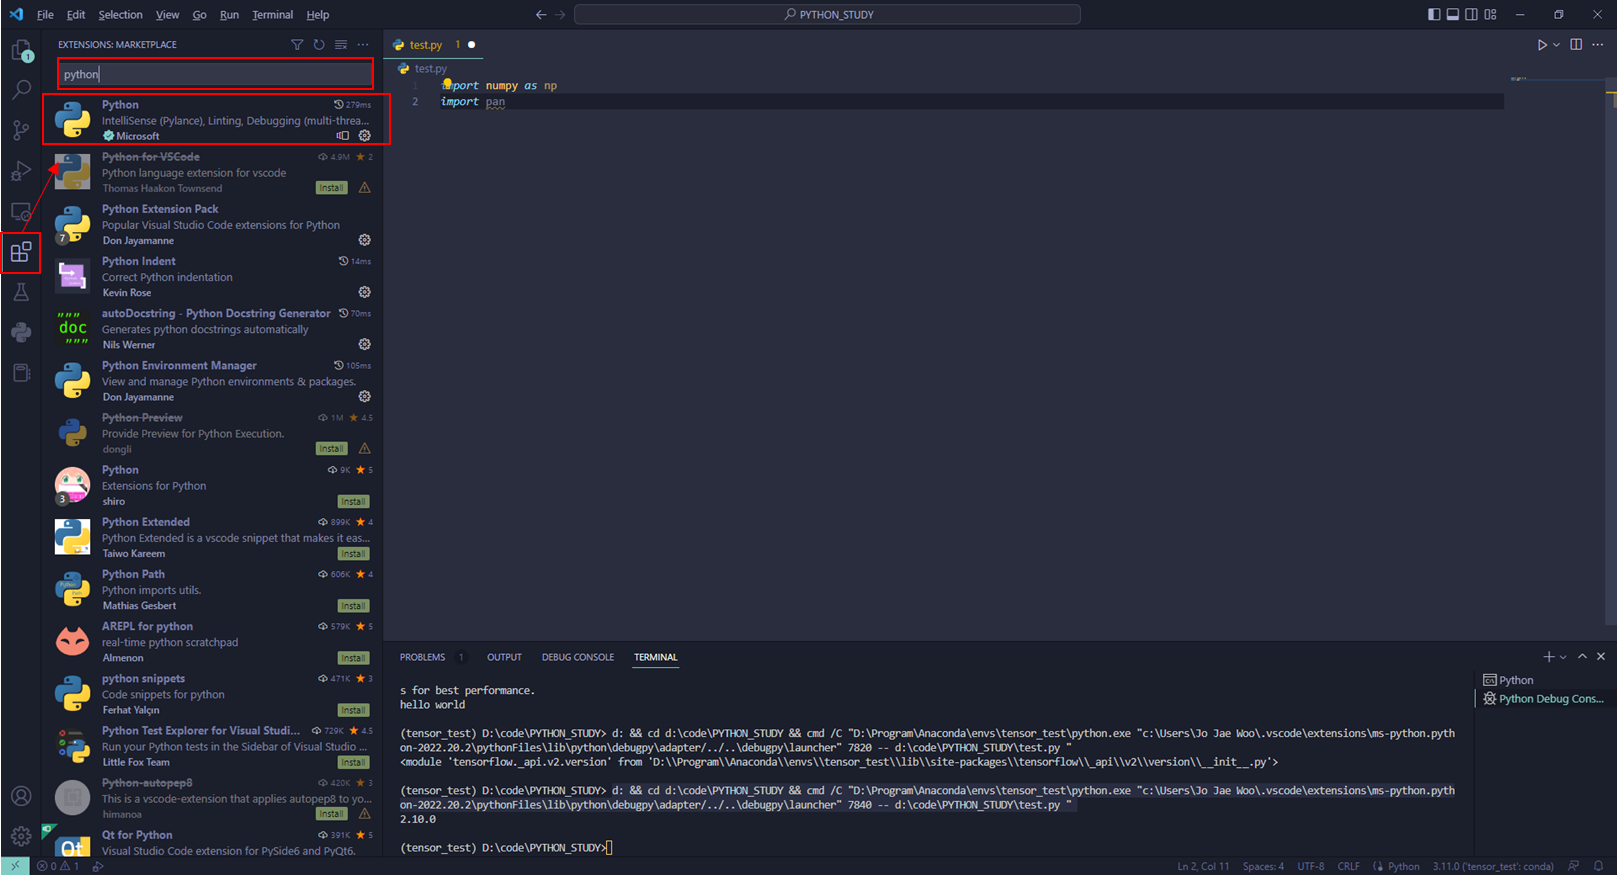Click feedback icon in status bar
The width and height of the screenshot is (1617, 875).
coord(1574,866)
